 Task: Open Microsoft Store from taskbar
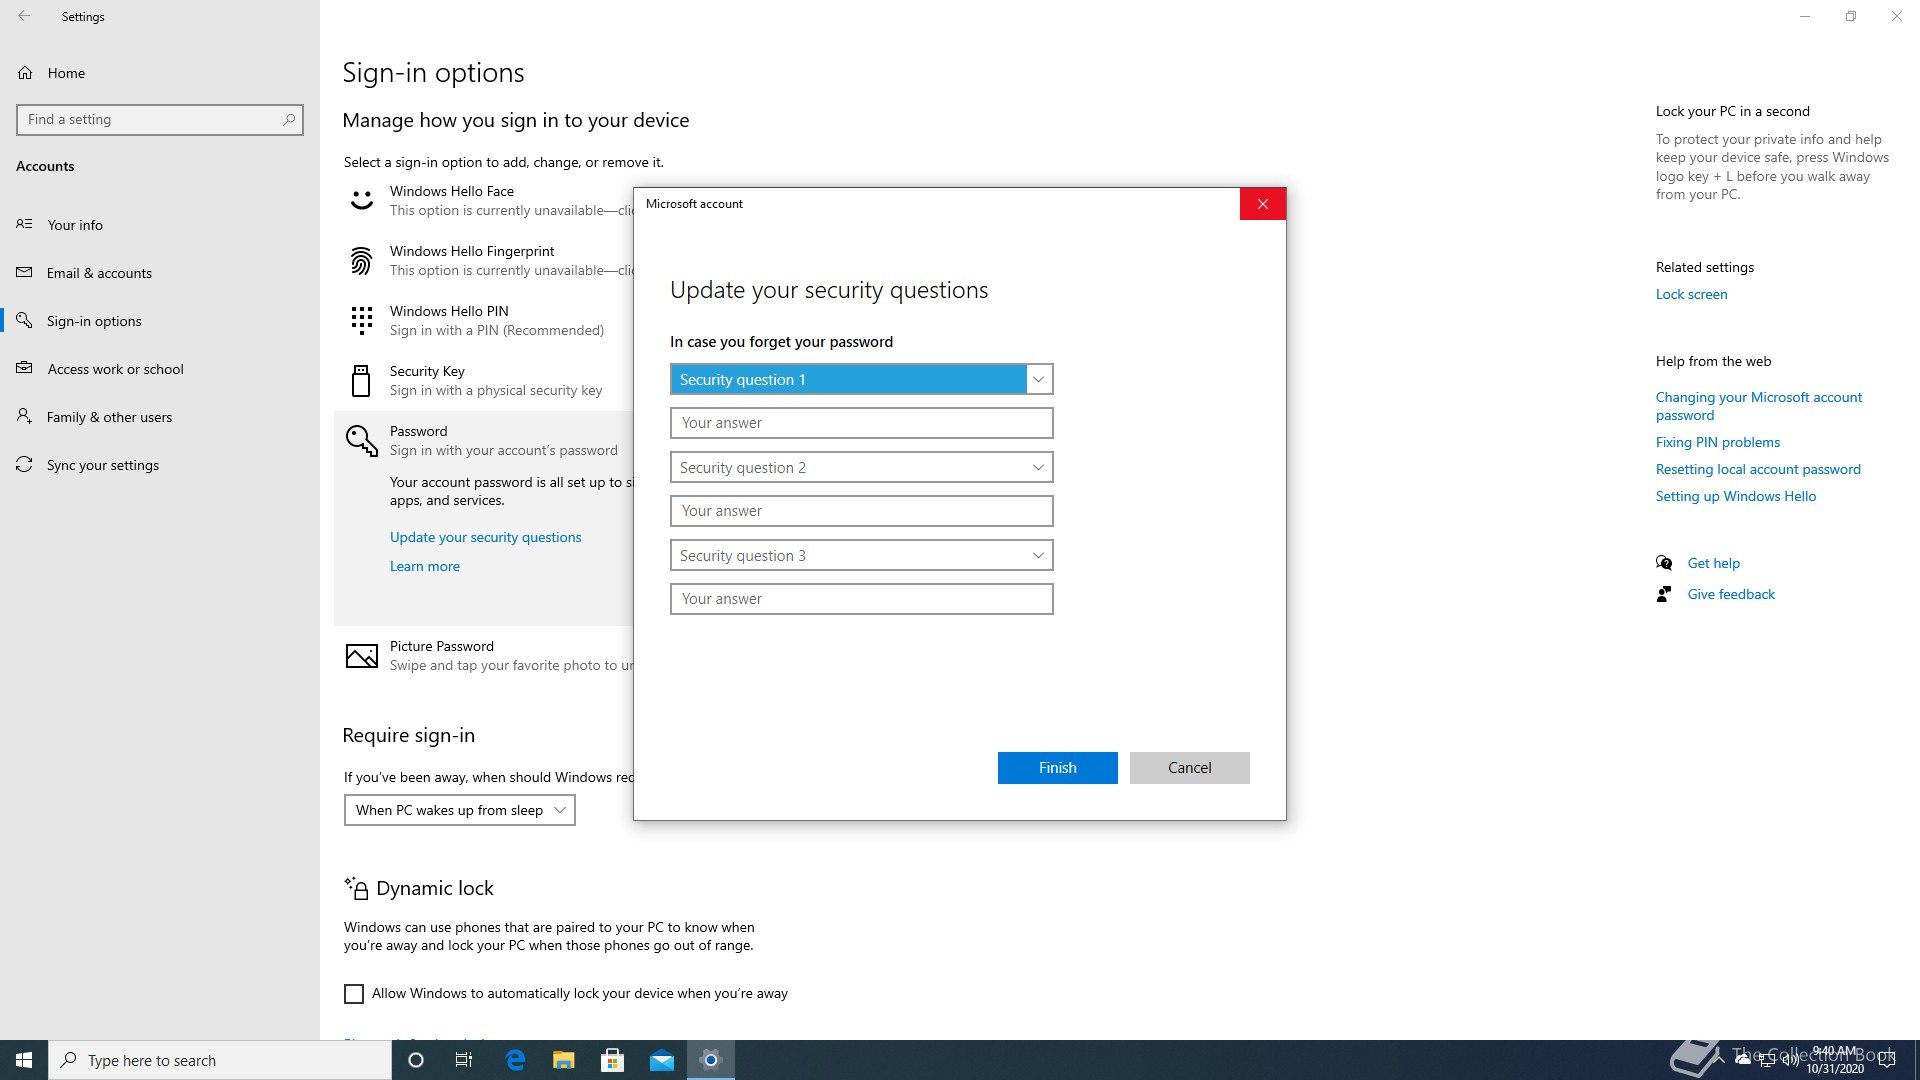pos(613,1060)
